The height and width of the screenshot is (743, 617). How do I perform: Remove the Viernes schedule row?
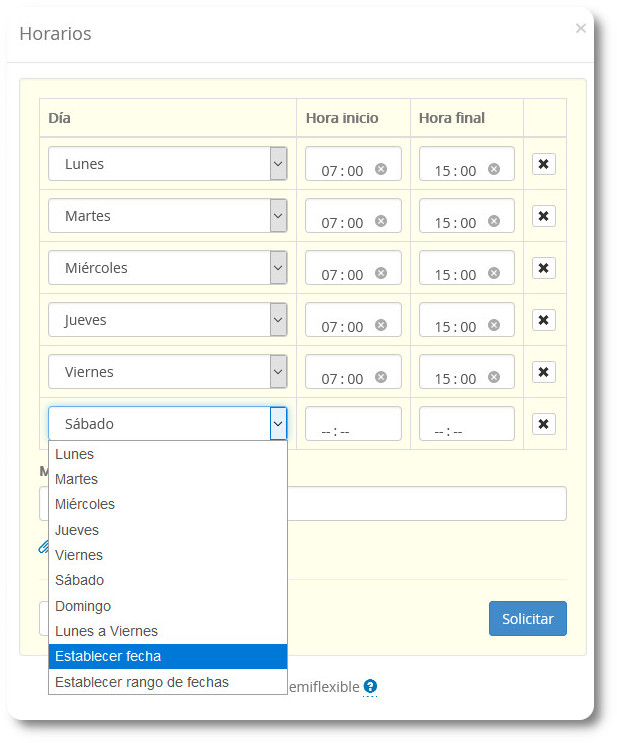coord(543,372)
